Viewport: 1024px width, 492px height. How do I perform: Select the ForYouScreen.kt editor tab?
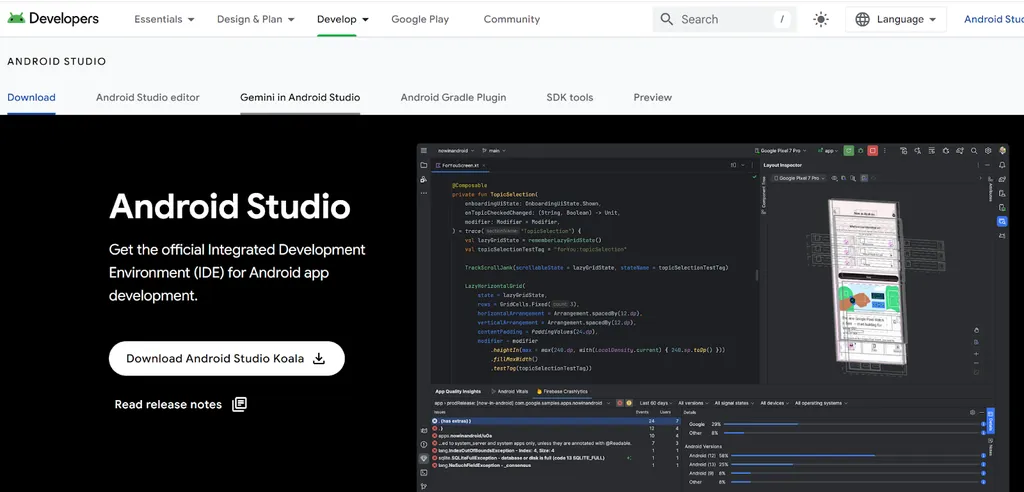pyautogui.click(x=460, y=165)
